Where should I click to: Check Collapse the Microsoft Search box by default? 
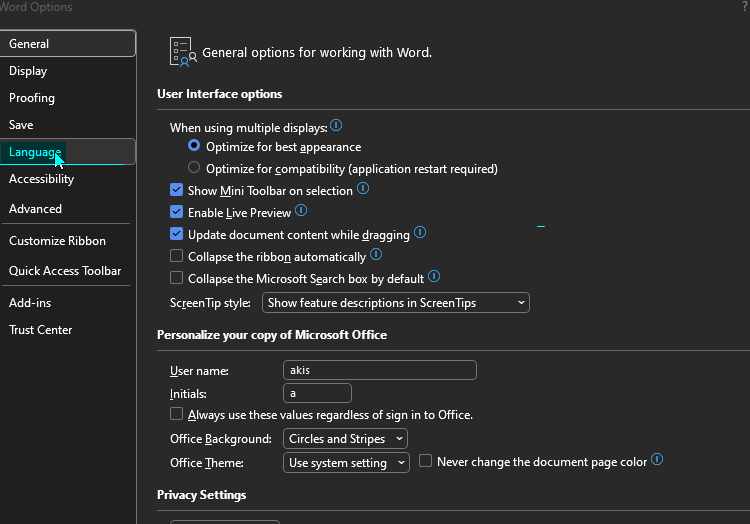pyautogui.click(x=176, y=278)
